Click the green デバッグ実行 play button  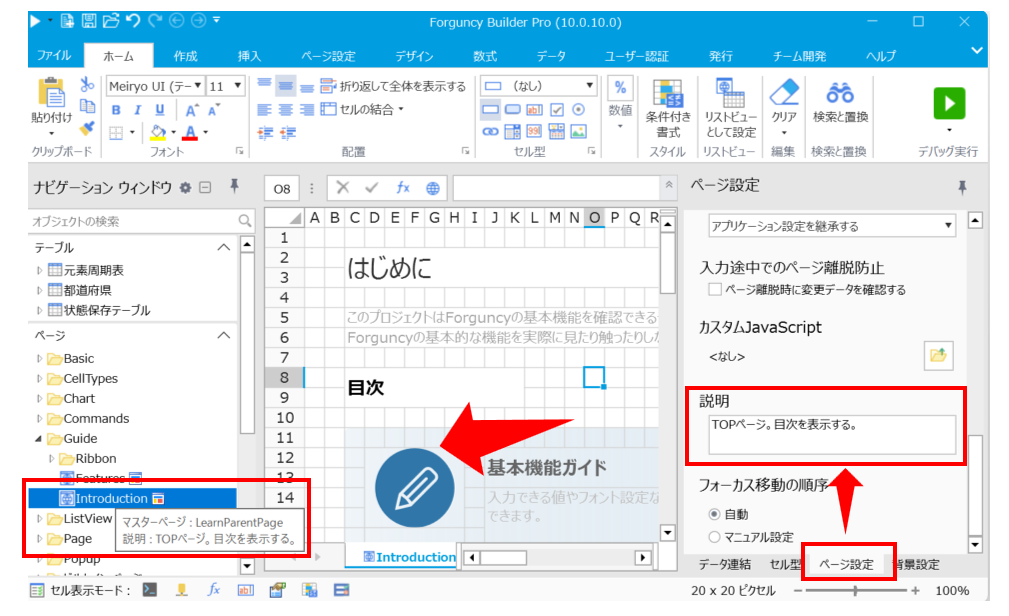tap(949, 104)
